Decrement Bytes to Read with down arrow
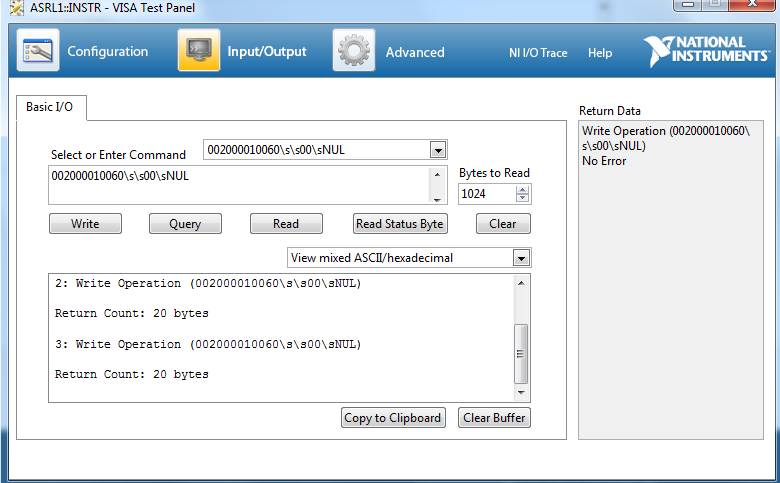780x483 pixels. (x=522, y=198)
